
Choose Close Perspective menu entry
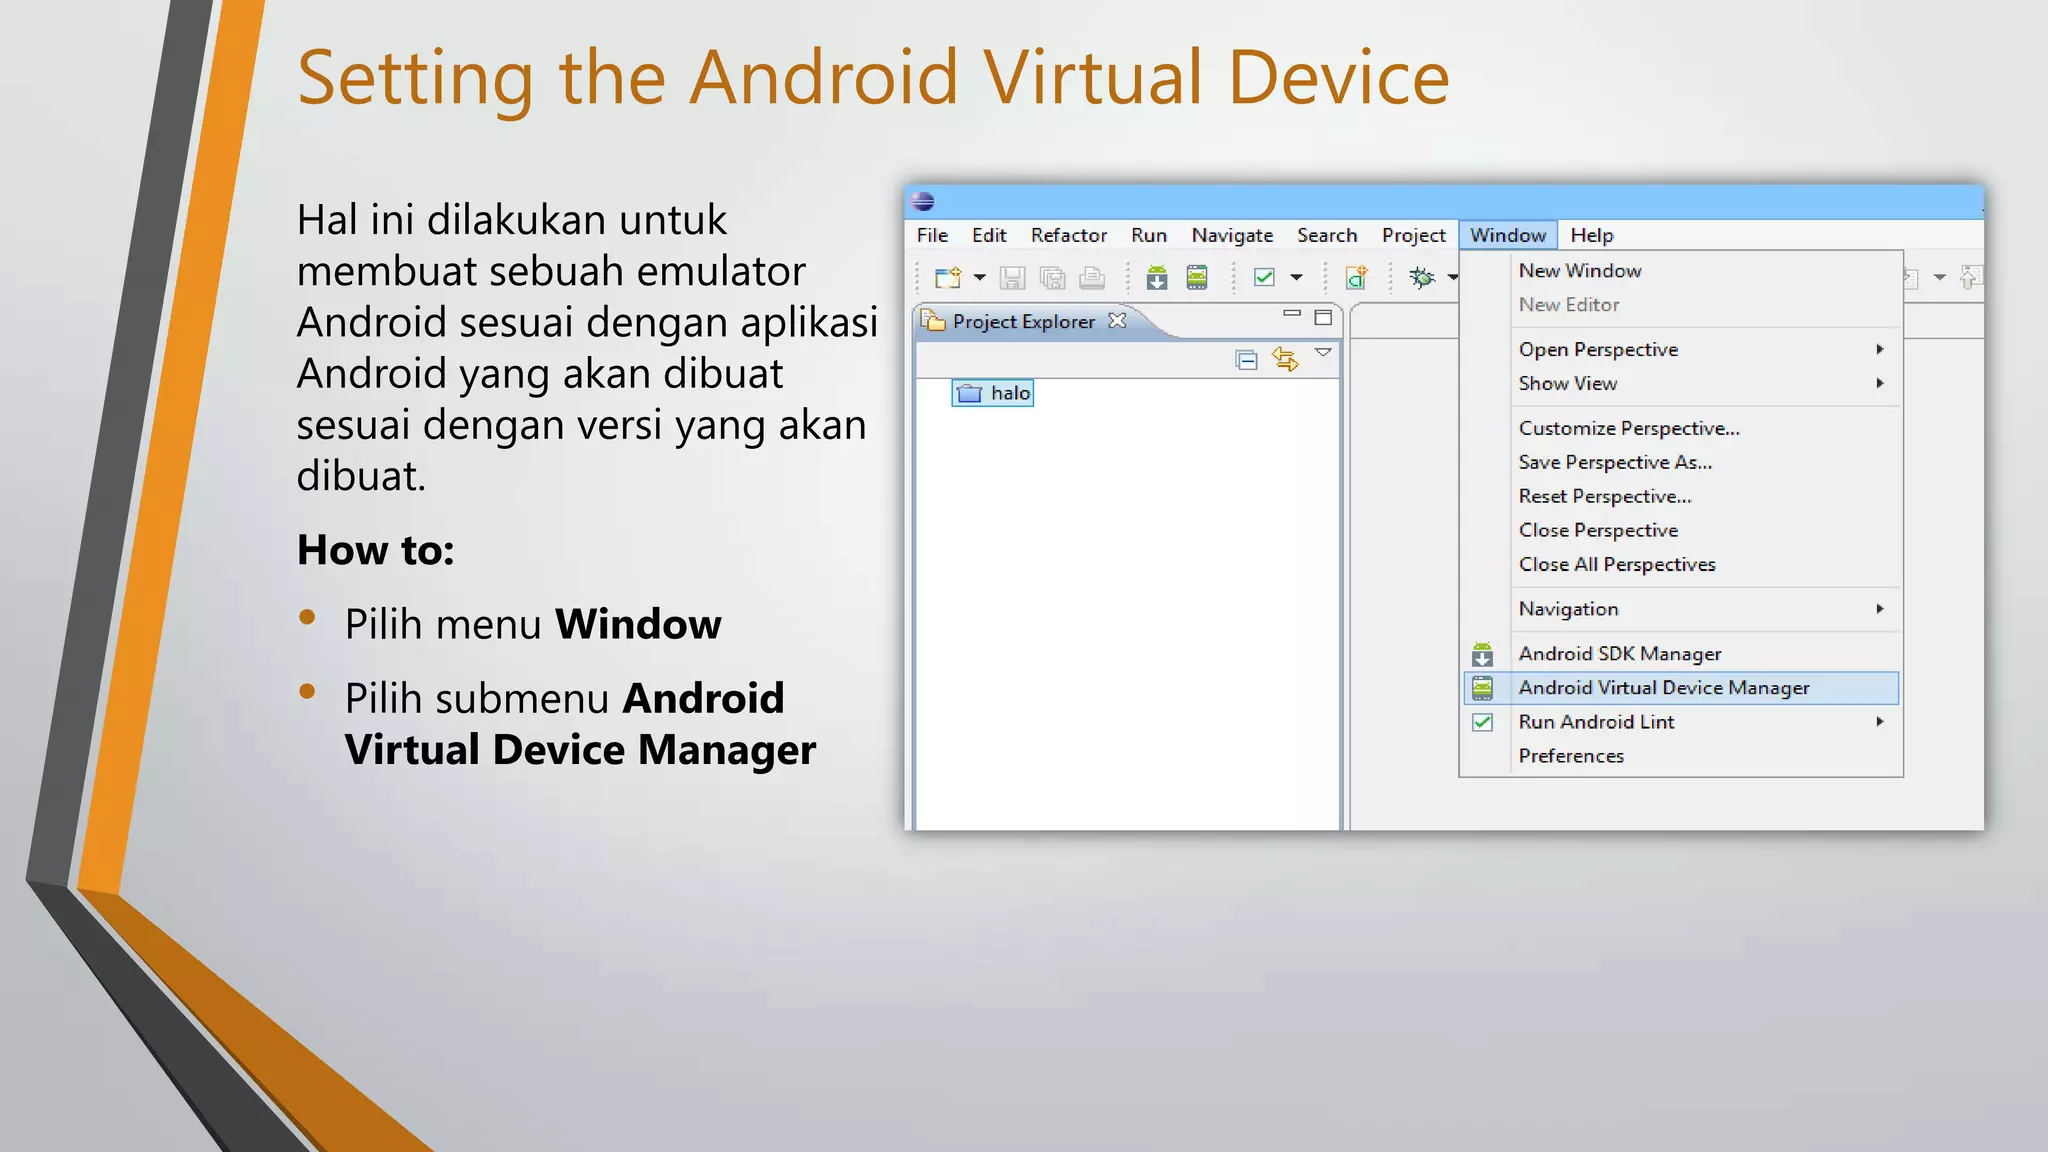click(1681, 530)
